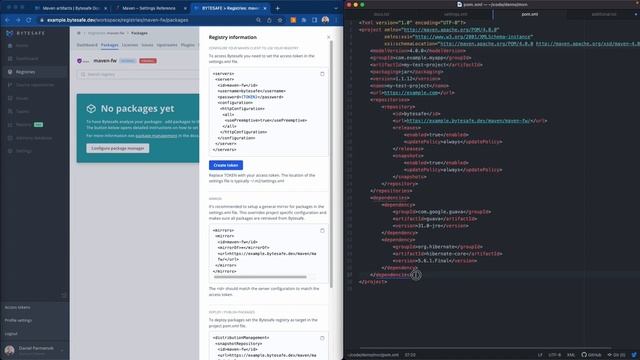Click the LF line ending indicator
This screenshot has height=360, width=640.
(x=540, y=355)
